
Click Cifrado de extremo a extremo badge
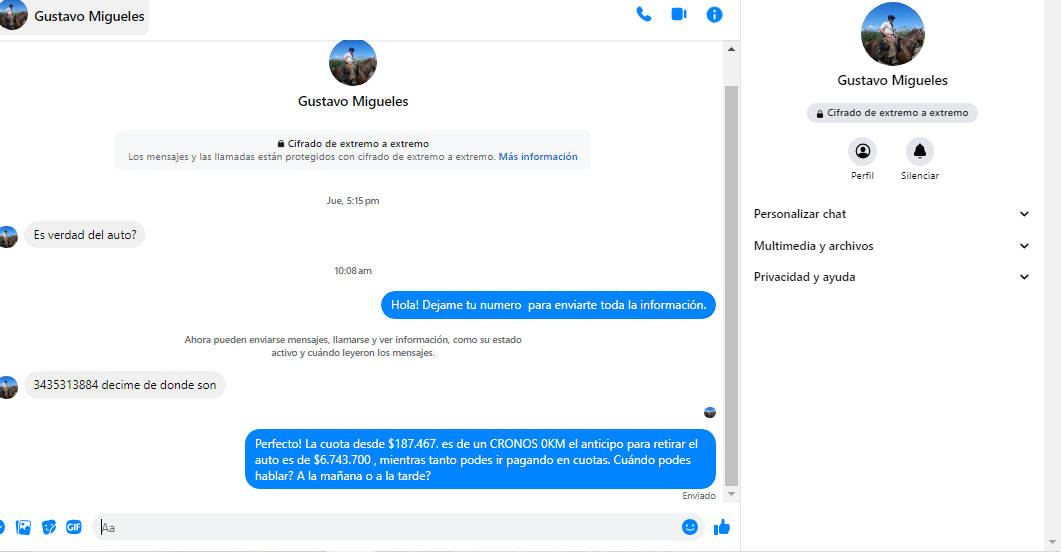[892, 113]
